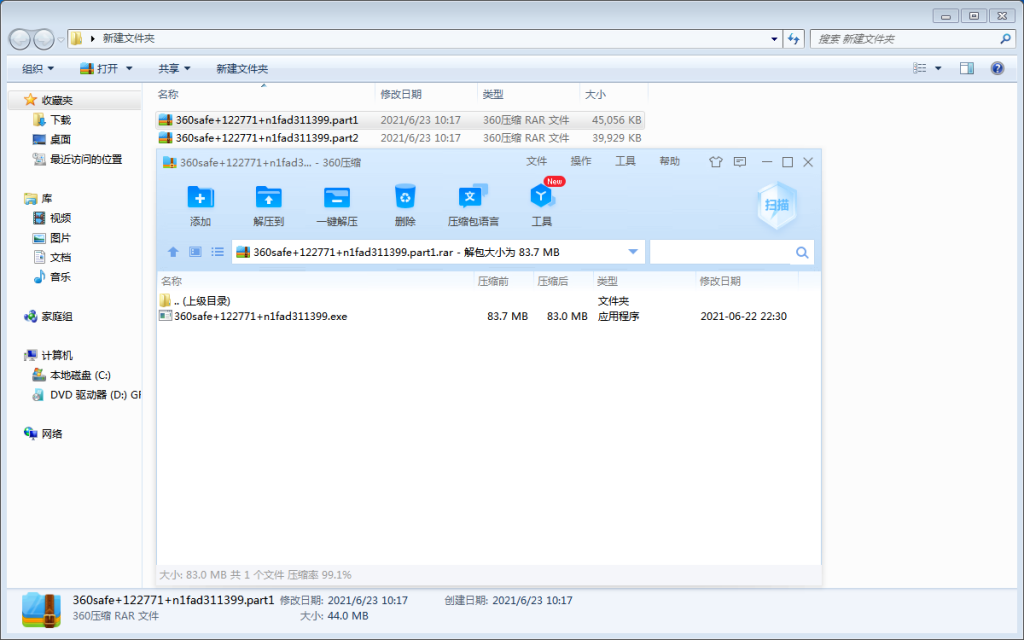This screenshot has height=640, width=1024.
Task: Select file 360safe+122771+n1fad311399.part2
Action: pos(400,138)
